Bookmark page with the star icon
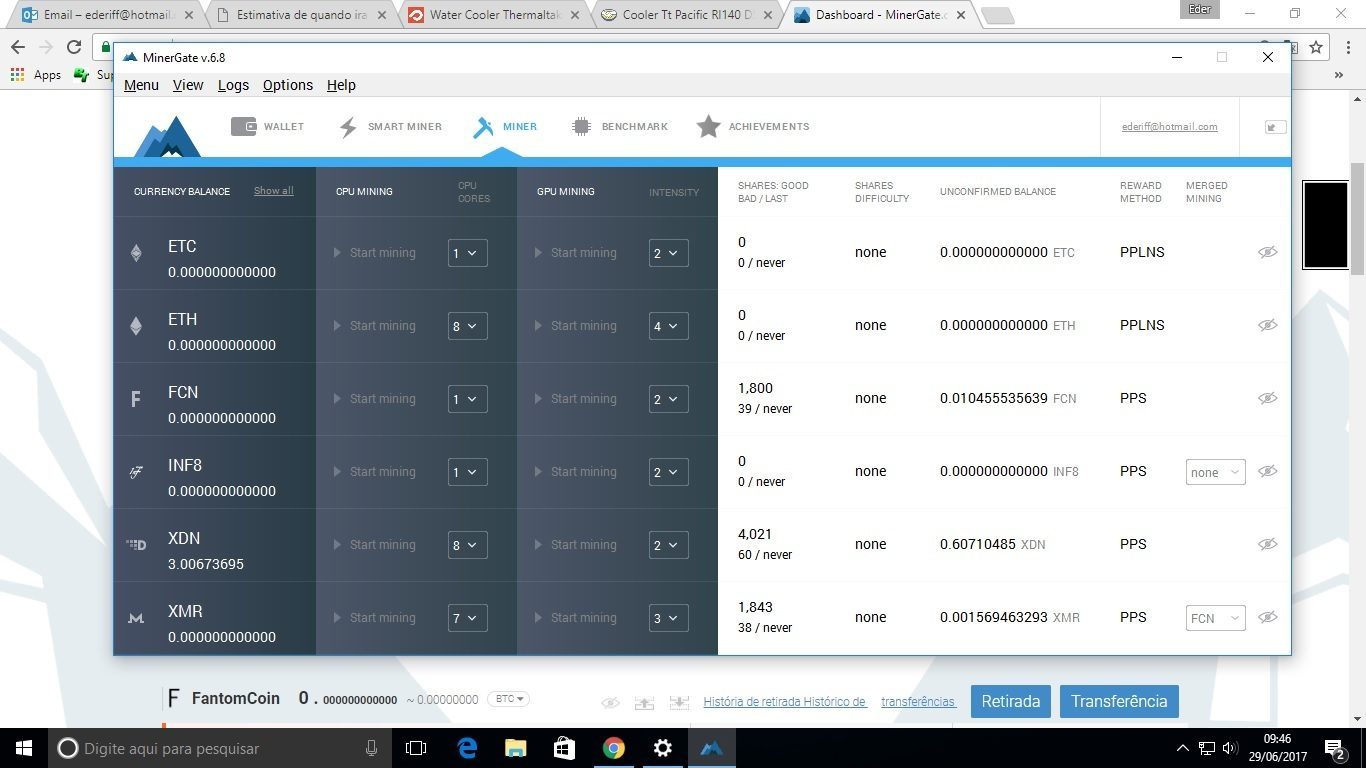1366x768 pixels. [x=1316, y=47]
